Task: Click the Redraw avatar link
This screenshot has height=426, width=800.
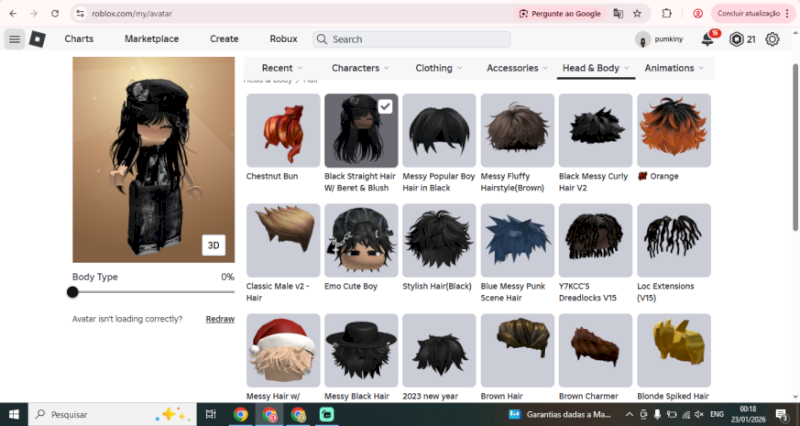Action: pos(220,319)
